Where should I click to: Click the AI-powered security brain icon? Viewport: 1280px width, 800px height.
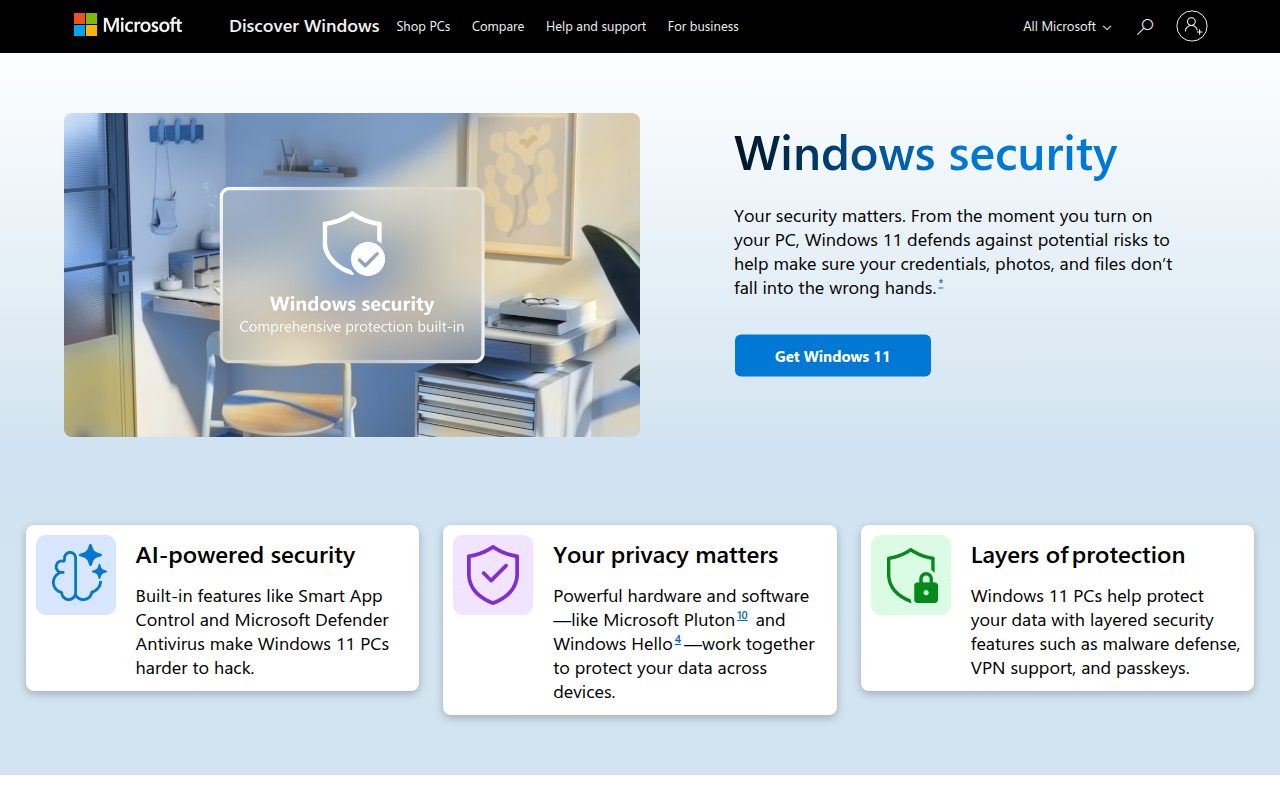76,575
